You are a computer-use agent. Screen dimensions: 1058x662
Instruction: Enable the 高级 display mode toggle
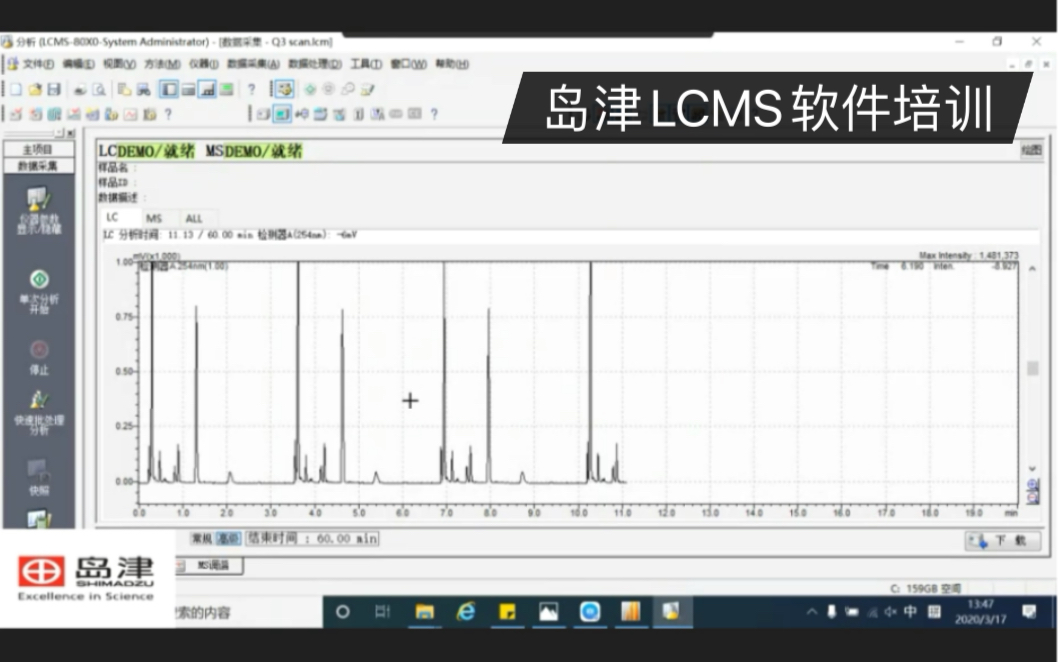coord(228,537)
